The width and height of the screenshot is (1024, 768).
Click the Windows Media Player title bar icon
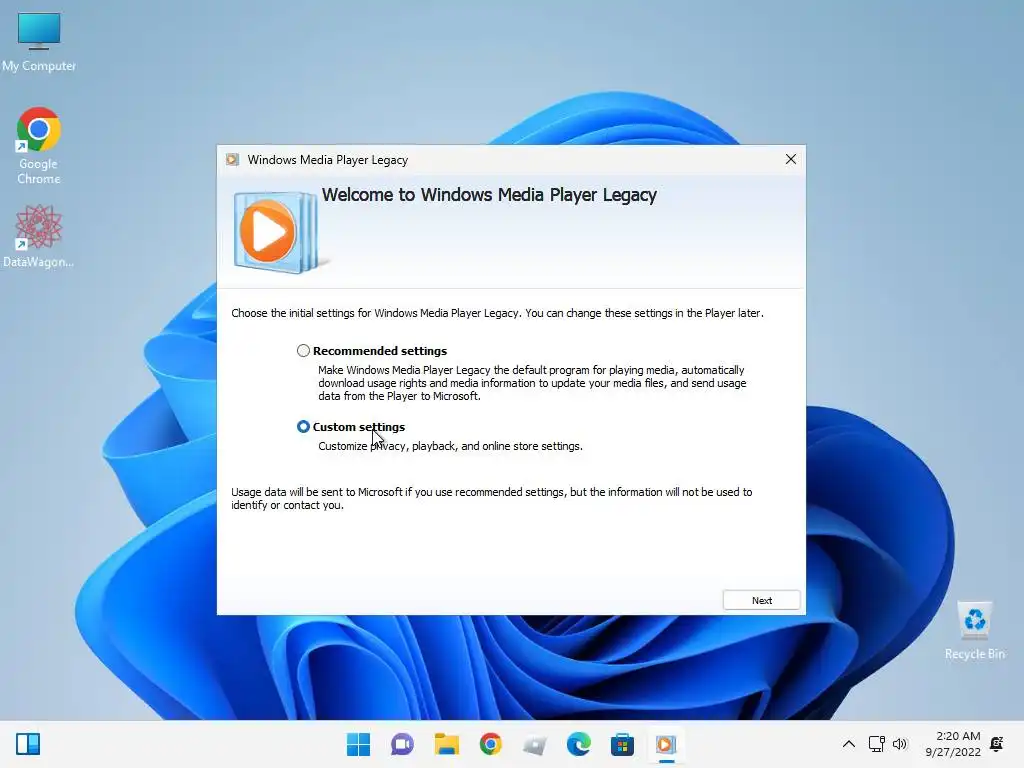coord(232,159)
